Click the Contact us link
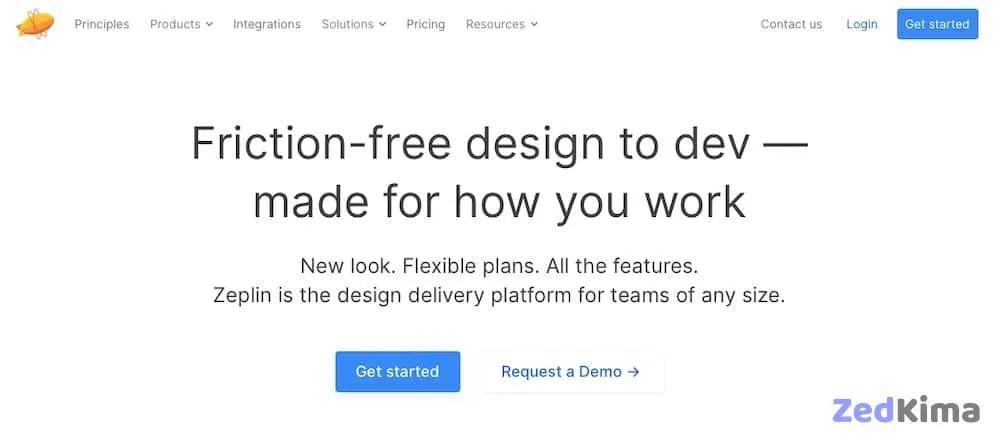This screenshot has height=443, width=1000. [791, 24]
